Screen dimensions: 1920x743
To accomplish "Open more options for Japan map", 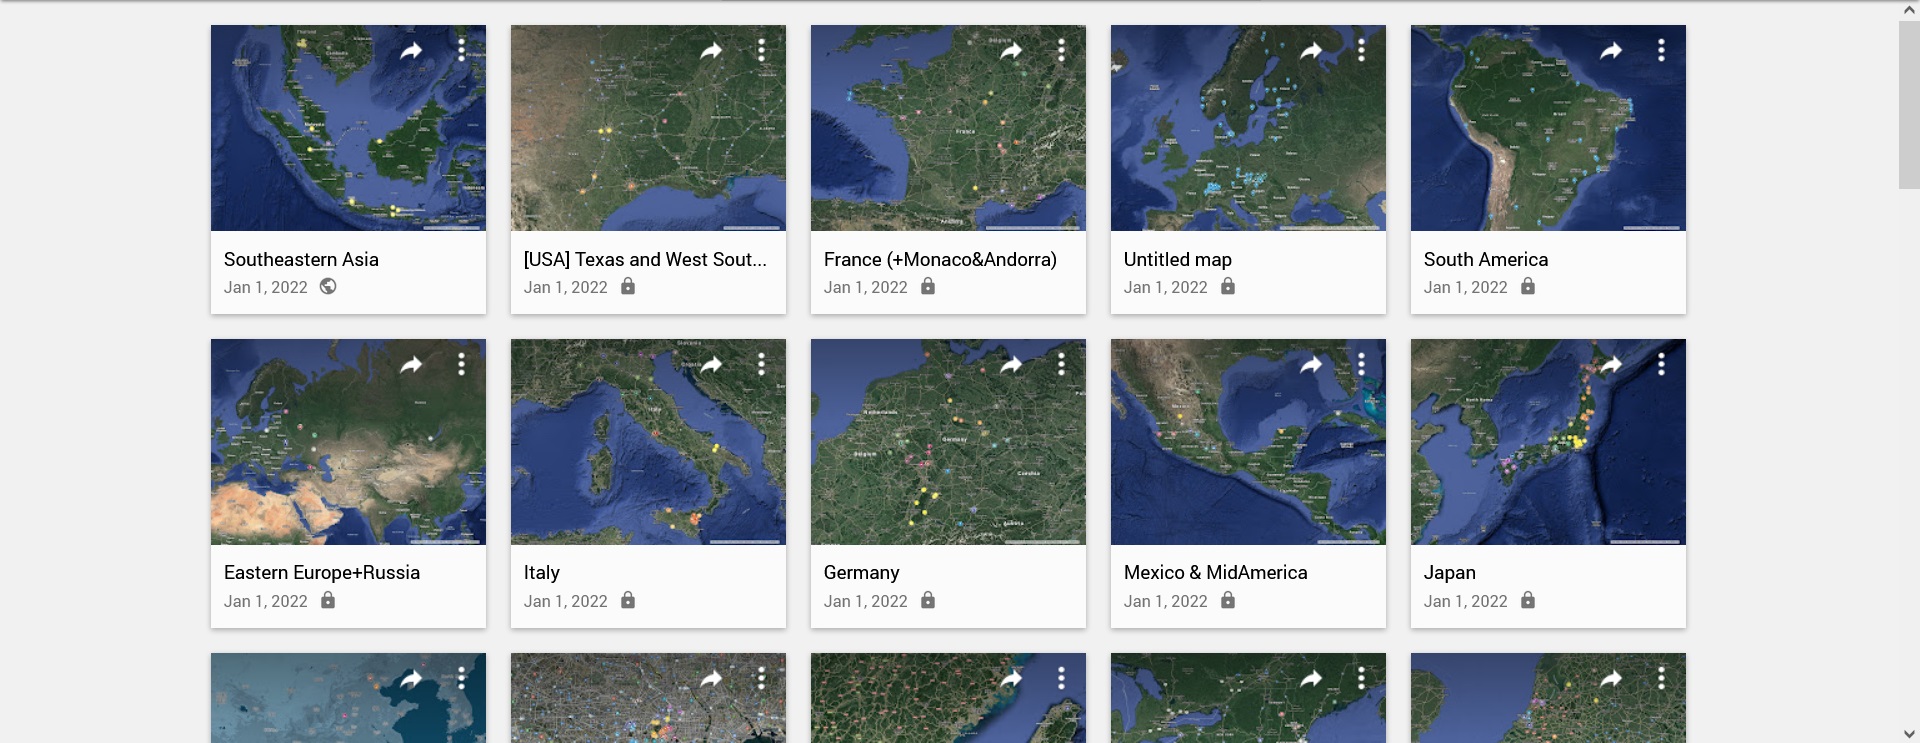I will click(1661, 364).
